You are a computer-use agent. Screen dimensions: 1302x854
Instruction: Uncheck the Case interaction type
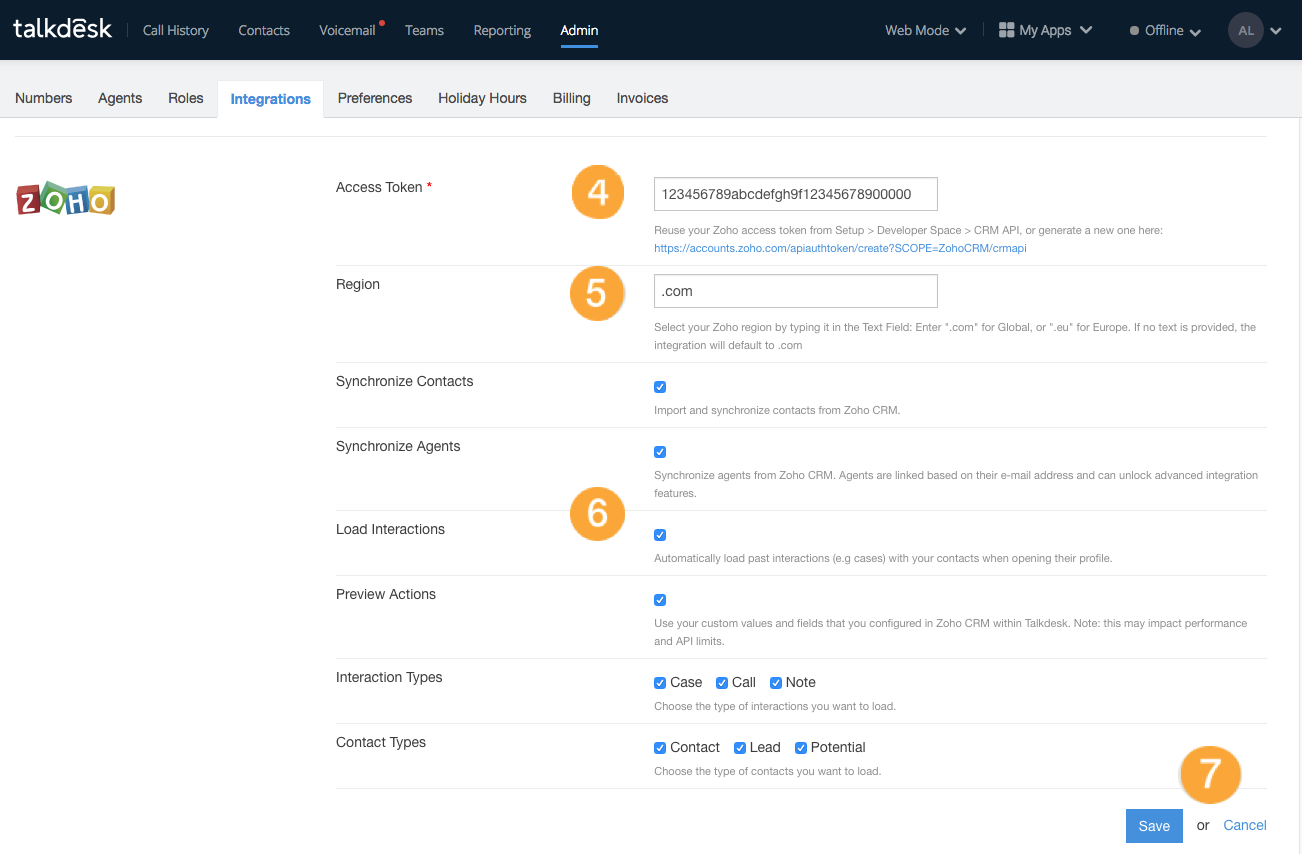(660, 683)
